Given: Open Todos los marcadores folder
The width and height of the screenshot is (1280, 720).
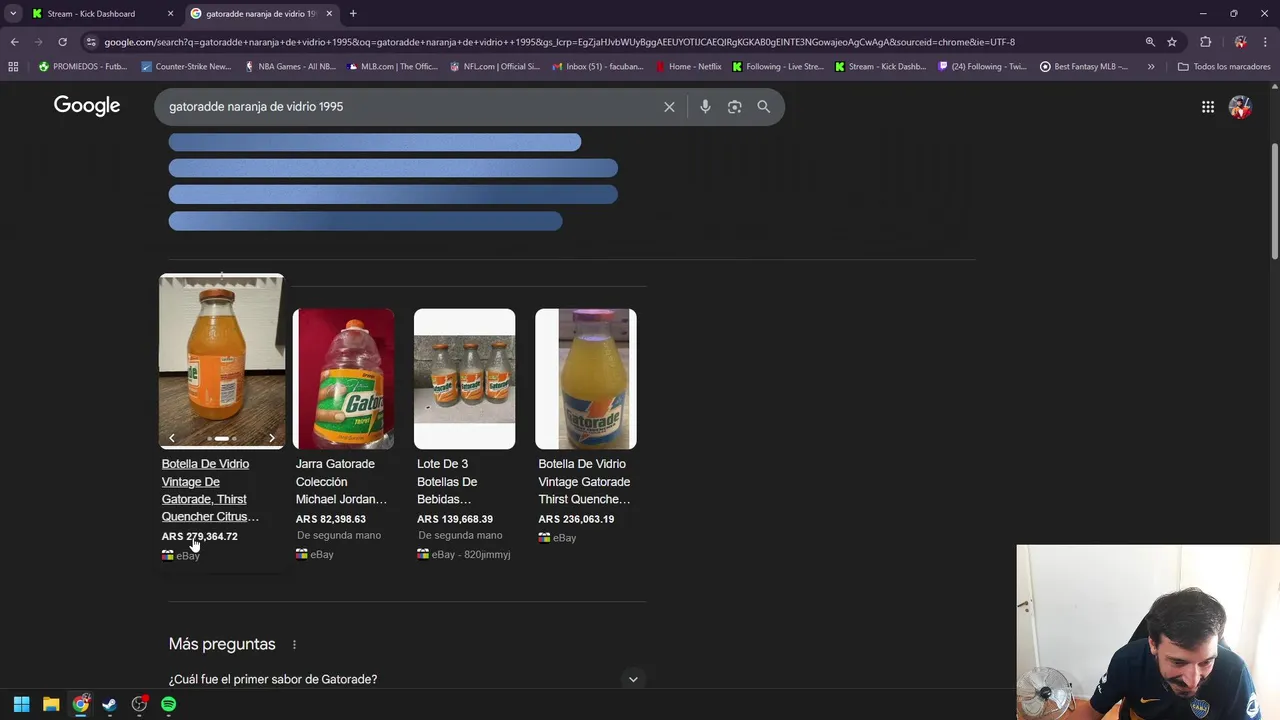Looking at the screenshot, I should [1223, 67].
